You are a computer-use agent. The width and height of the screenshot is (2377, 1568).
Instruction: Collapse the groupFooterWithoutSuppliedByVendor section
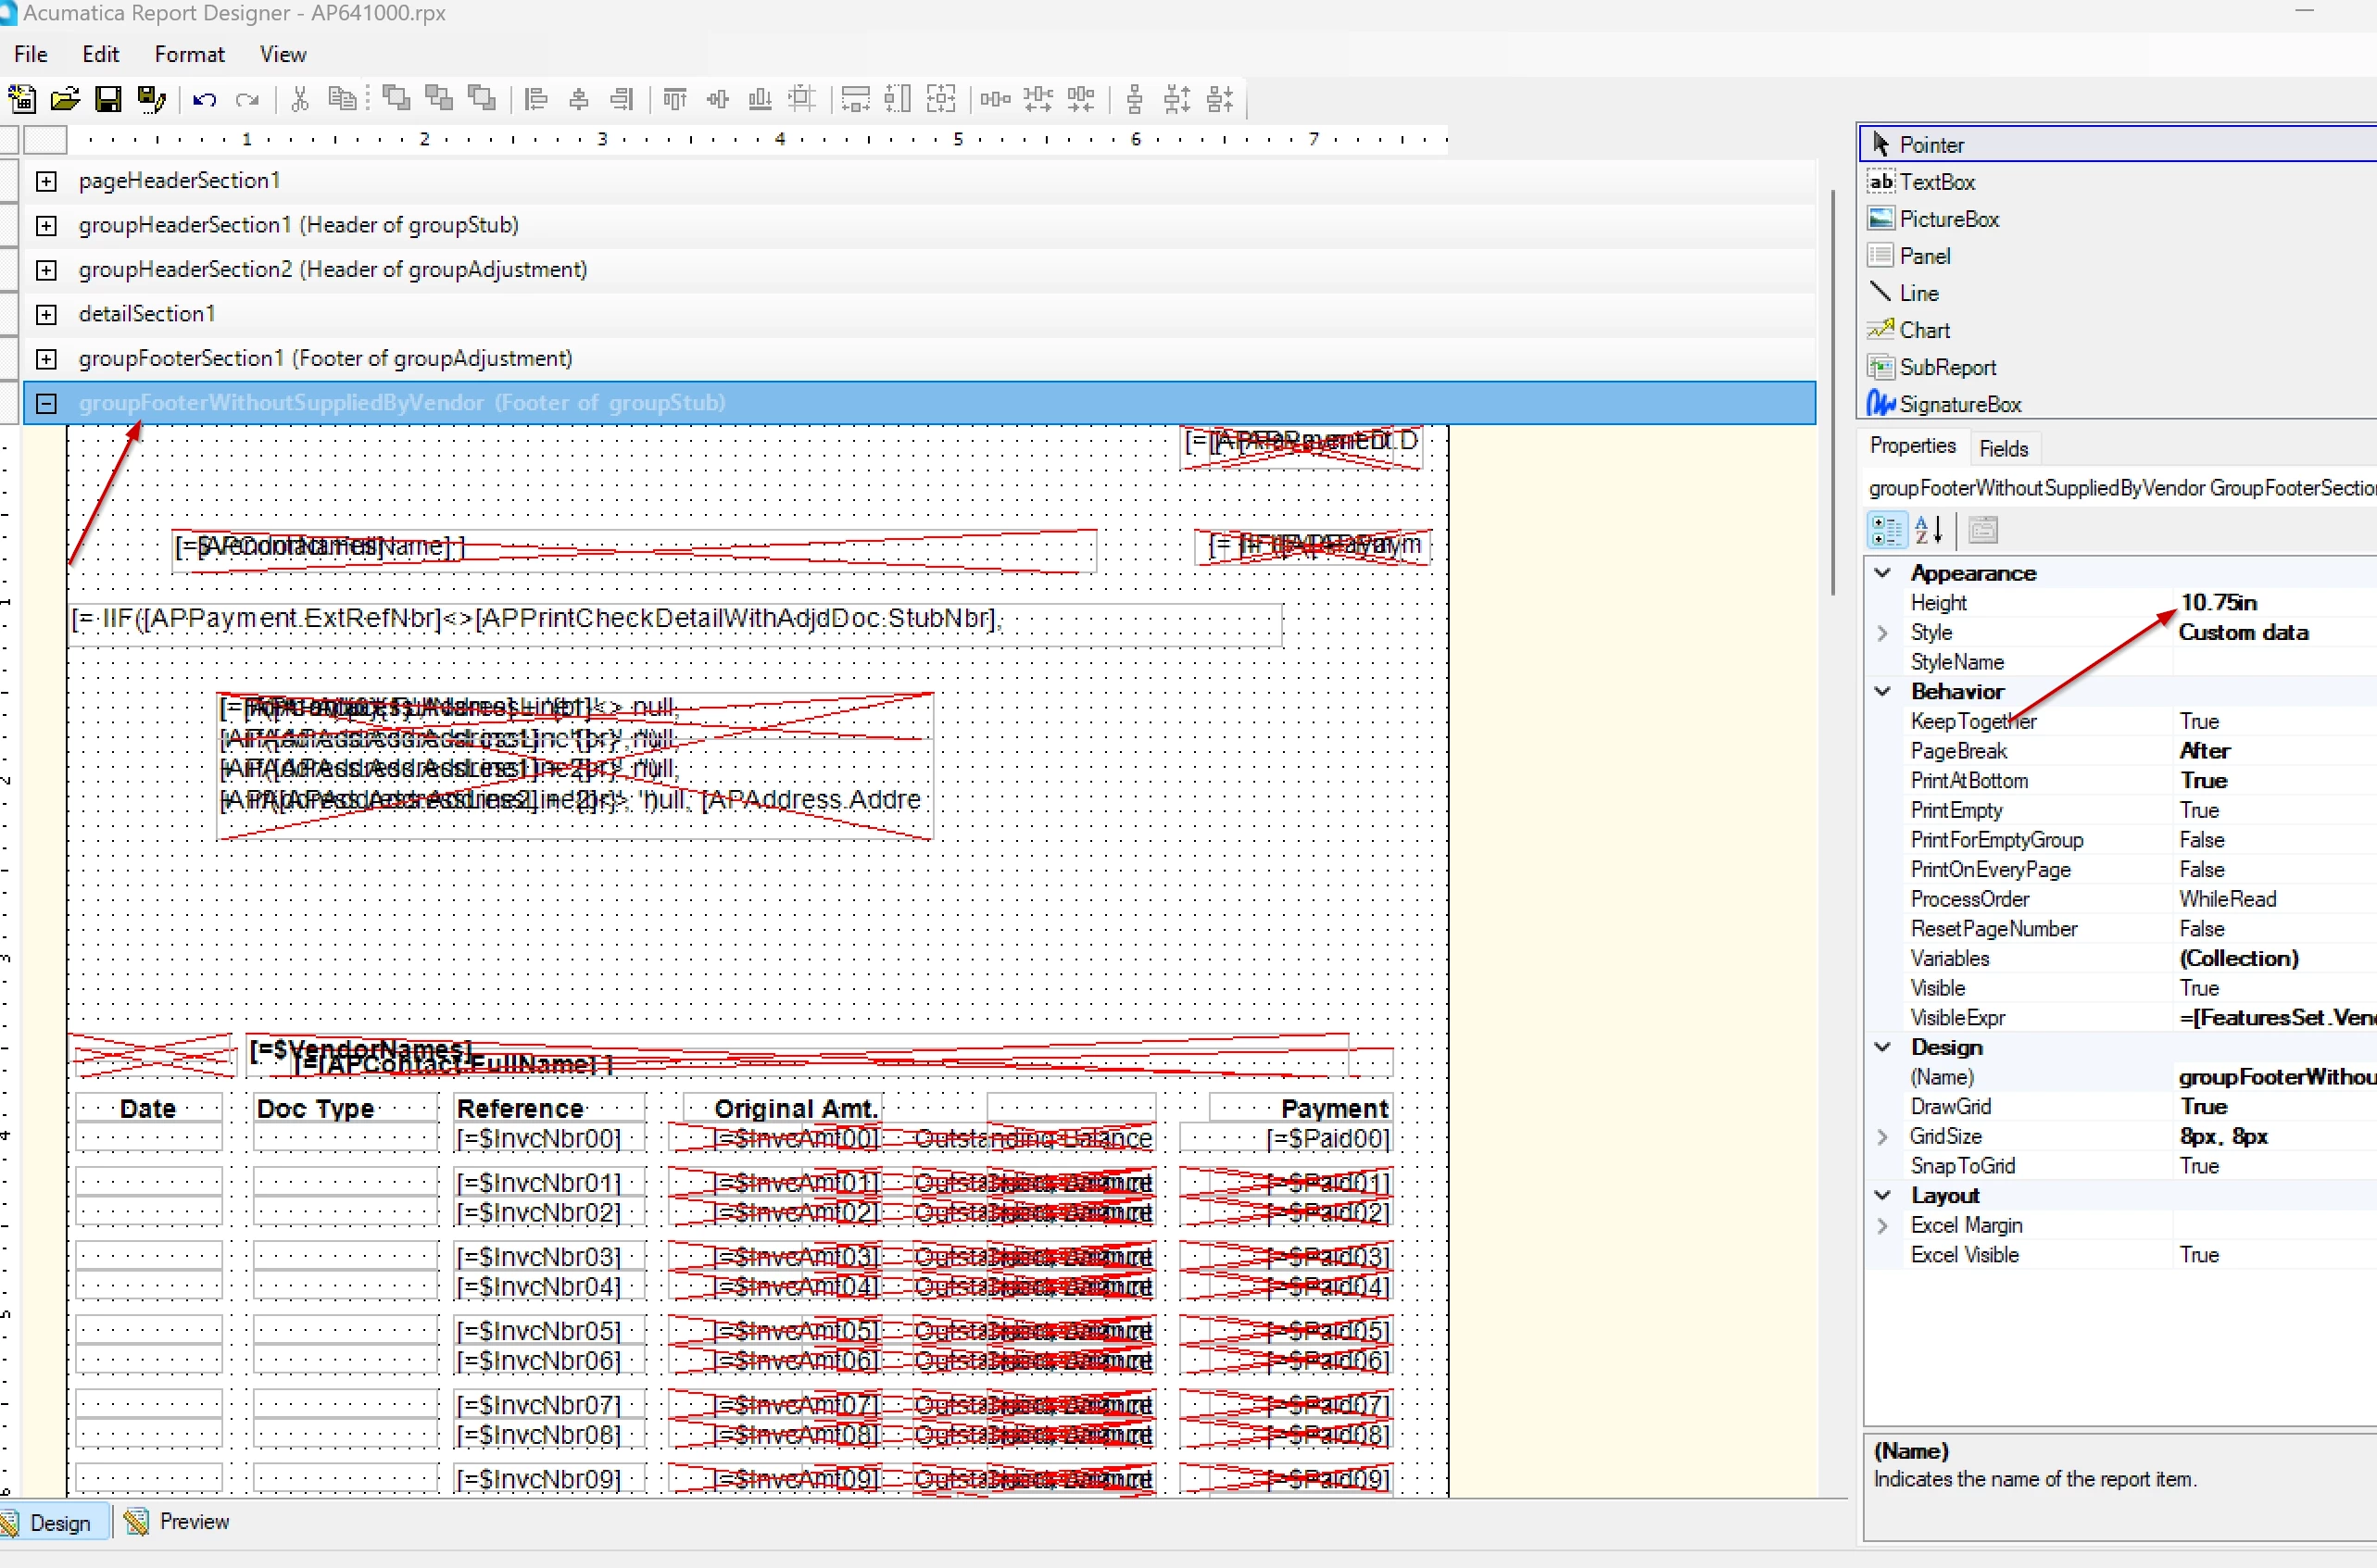[46, 403]
